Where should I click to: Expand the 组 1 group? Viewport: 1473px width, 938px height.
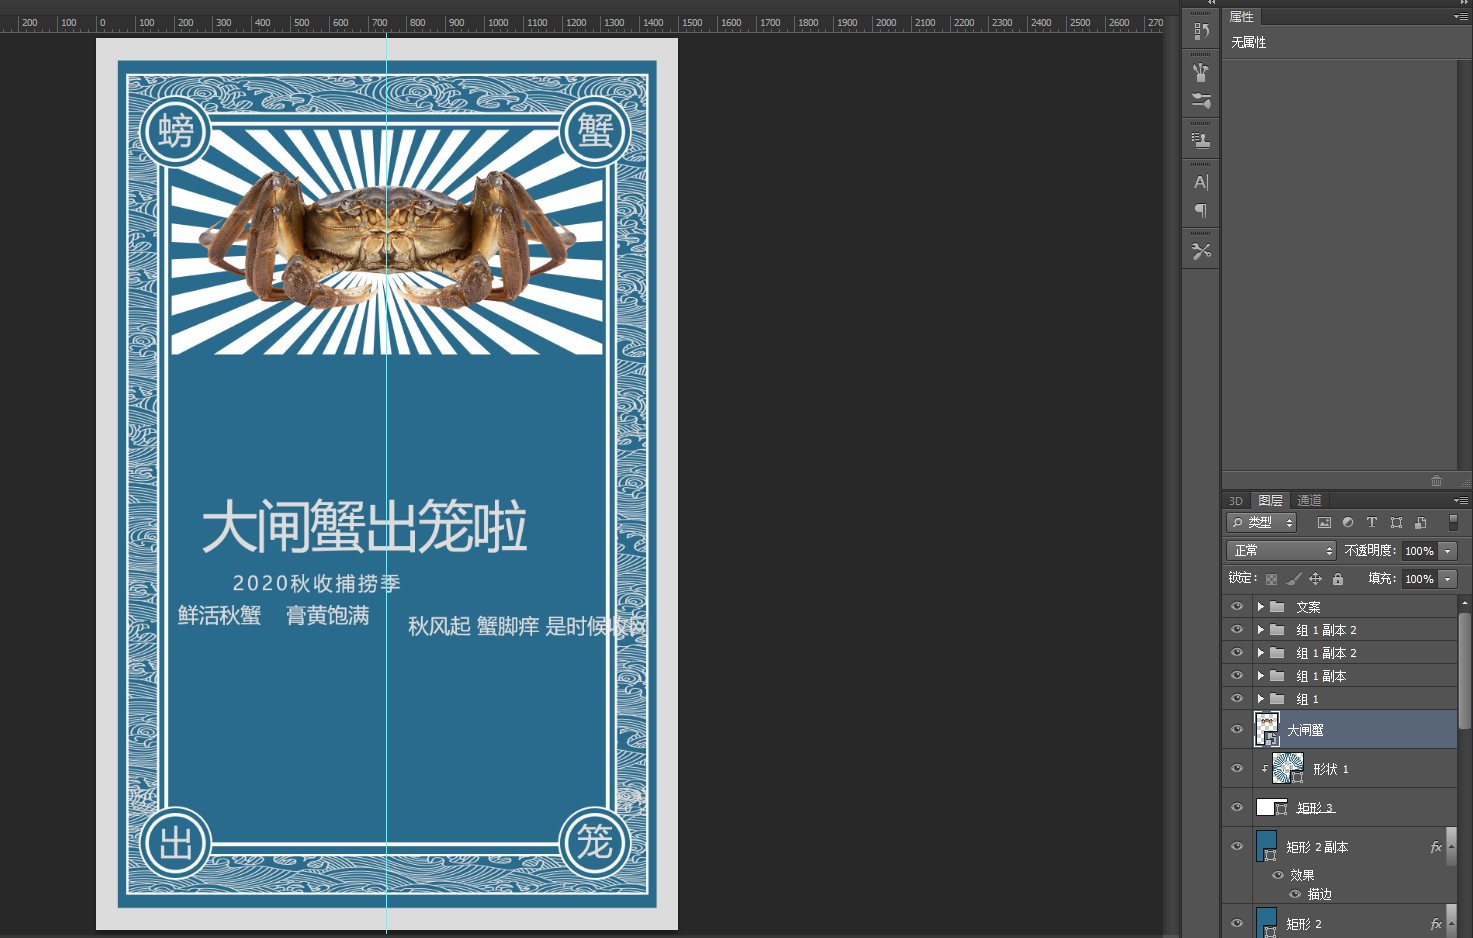(1261, 699)
